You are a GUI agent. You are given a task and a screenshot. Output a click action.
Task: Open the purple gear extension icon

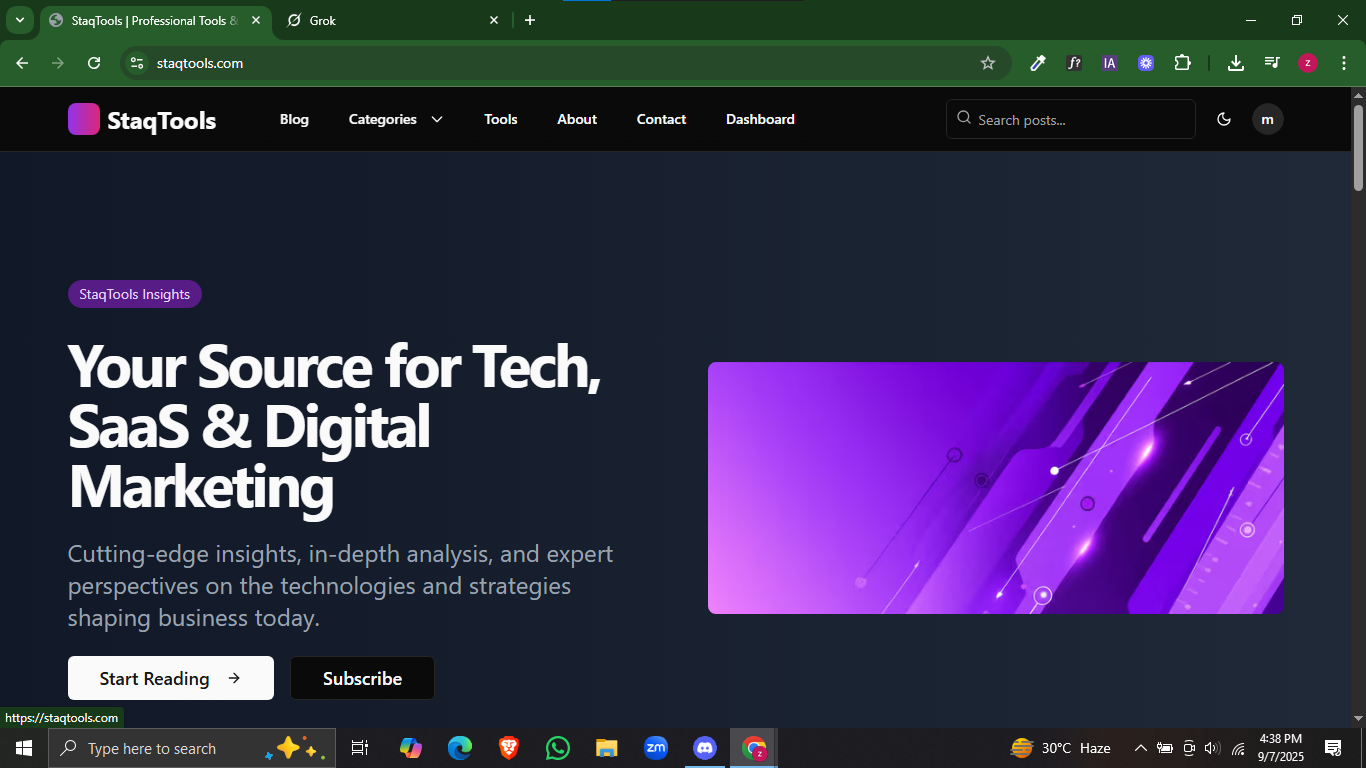coord(1146,63)
